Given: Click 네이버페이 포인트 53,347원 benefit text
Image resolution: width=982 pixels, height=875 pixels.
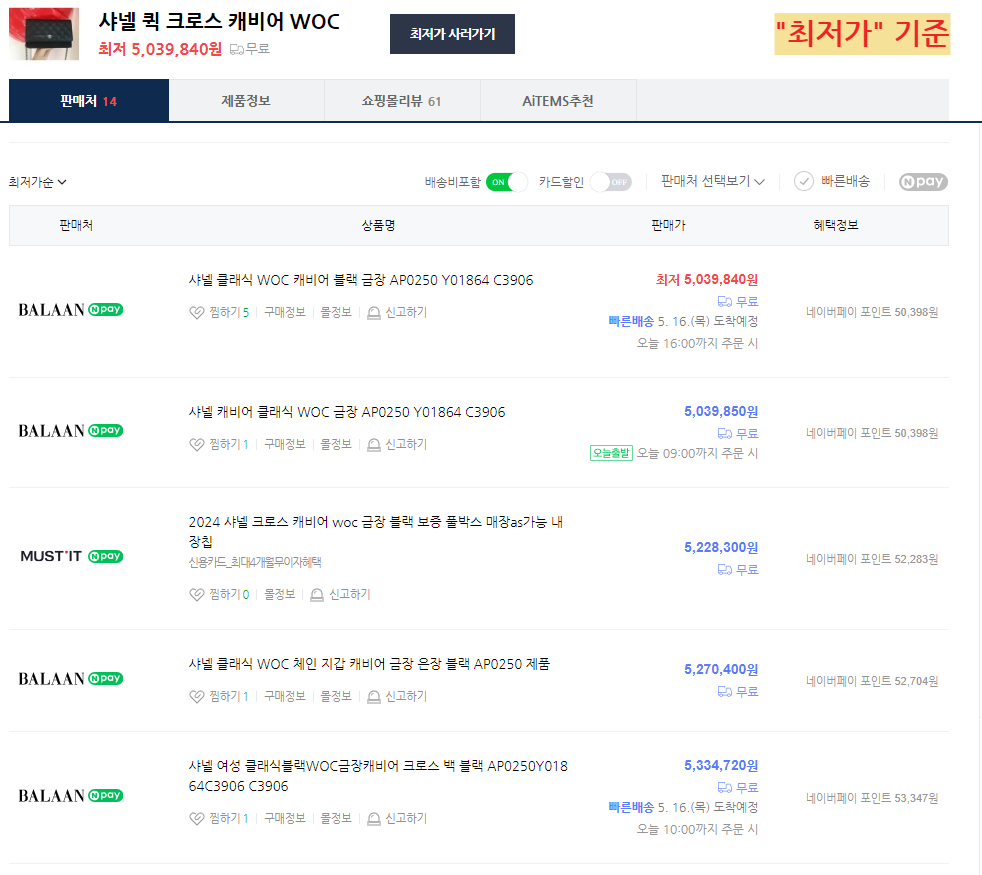Looking at the screenshot, I should [x=872, y=799].
